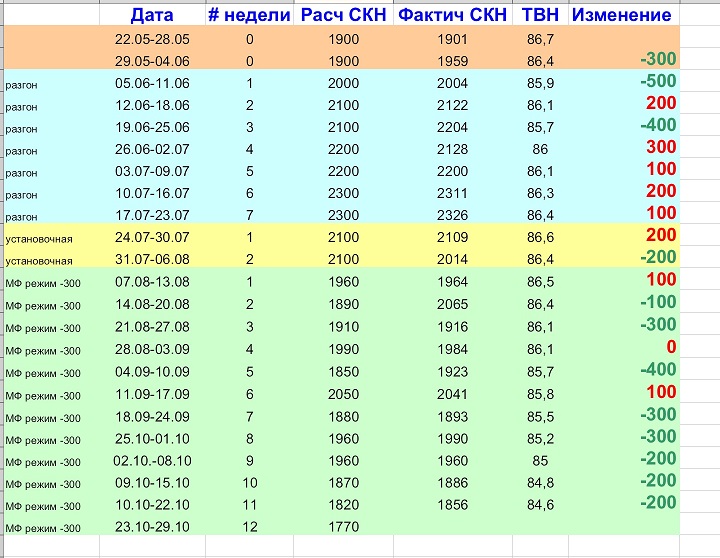Viewport: 720px width, 558px height.
Task: Select the 'Дата' column header cell
Action: coord(152,15)
